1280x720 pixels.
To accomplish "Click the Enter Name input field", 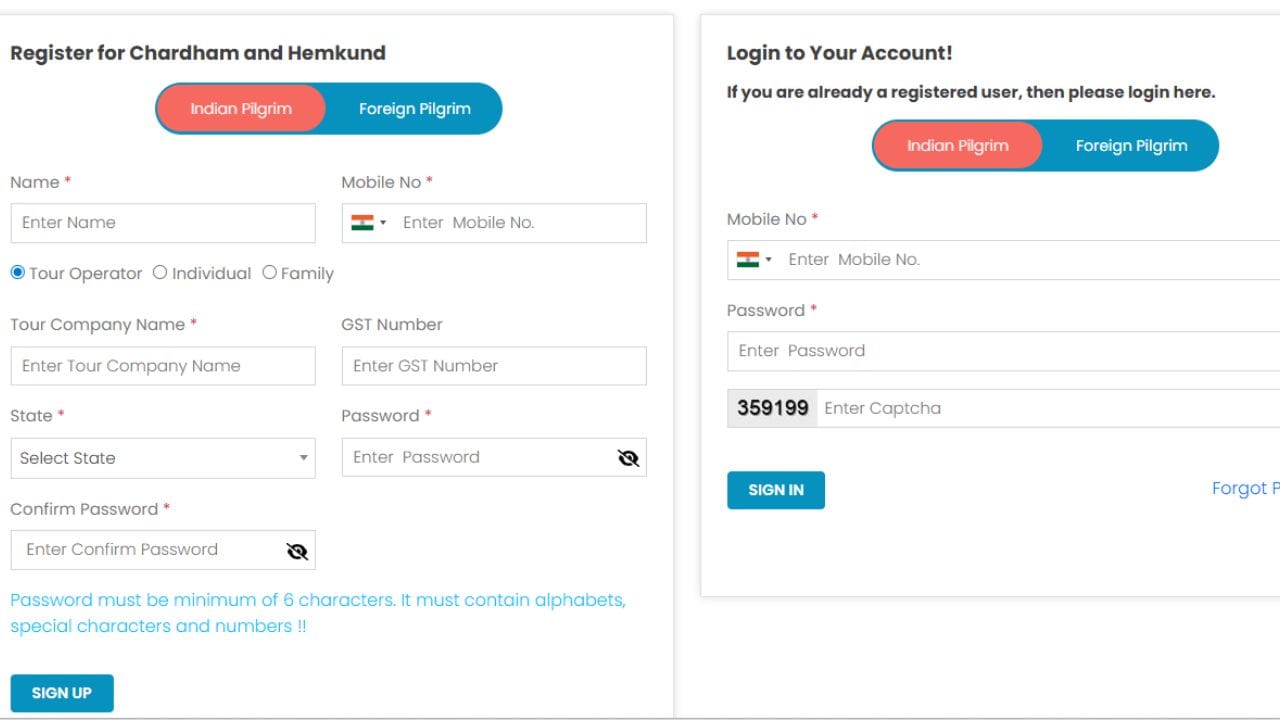I will pyautogui.click(x=163, y=223).
